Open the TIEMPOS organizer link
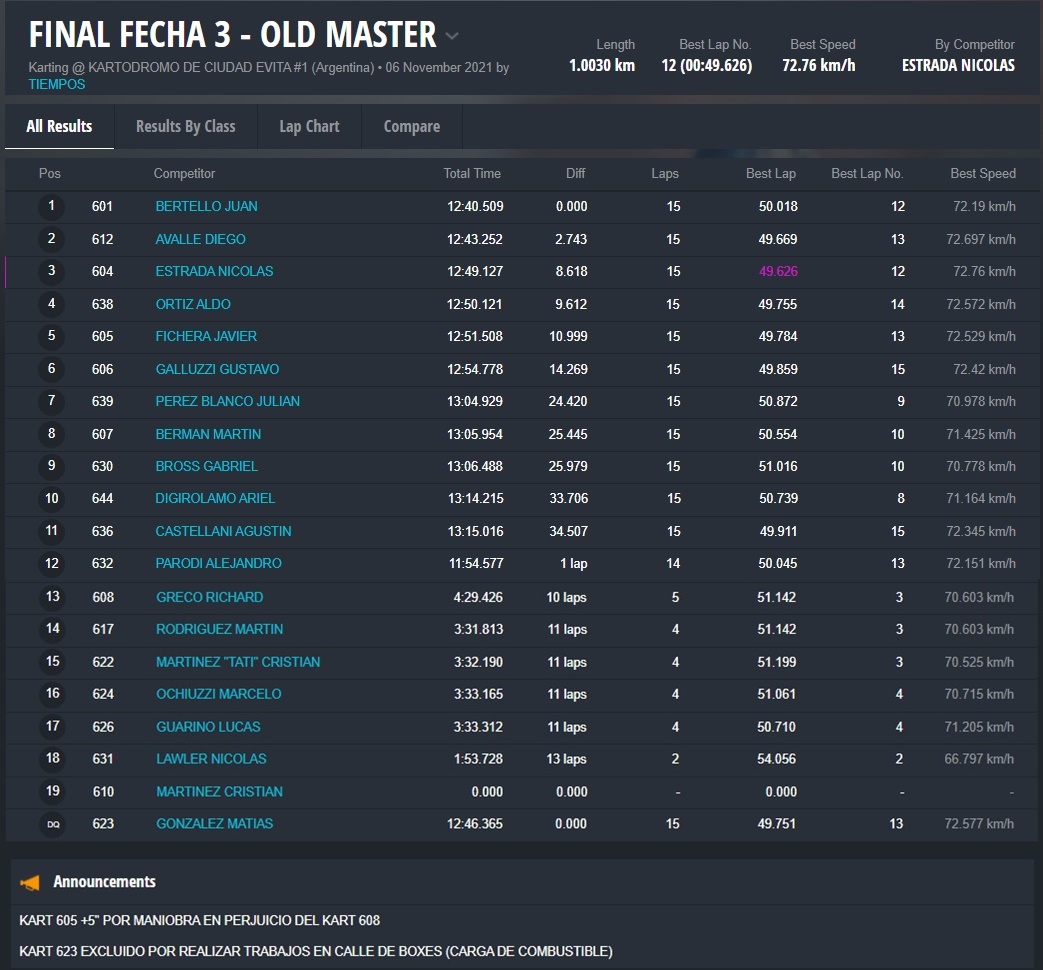Image resolution: width=1043 pixels, height=970 pixels. click(57, 85)
